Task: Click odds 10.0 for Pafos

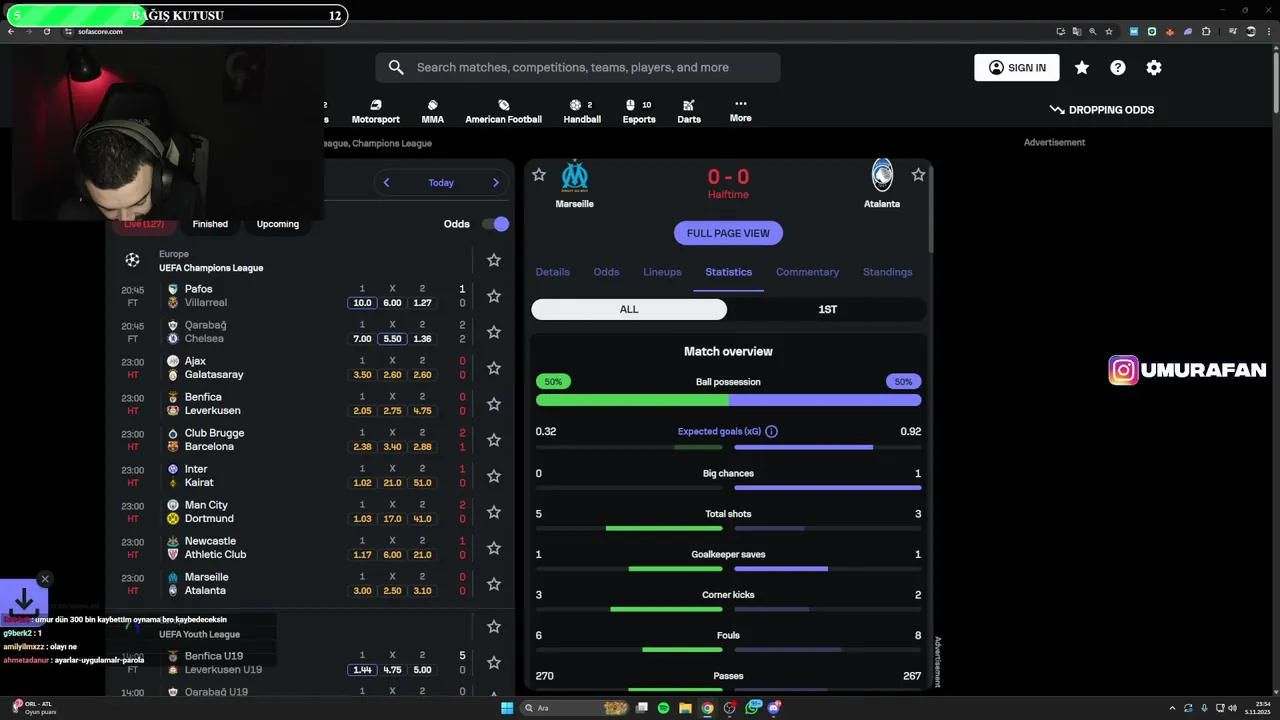Action: pyautogui.click(x=362, y=303)
